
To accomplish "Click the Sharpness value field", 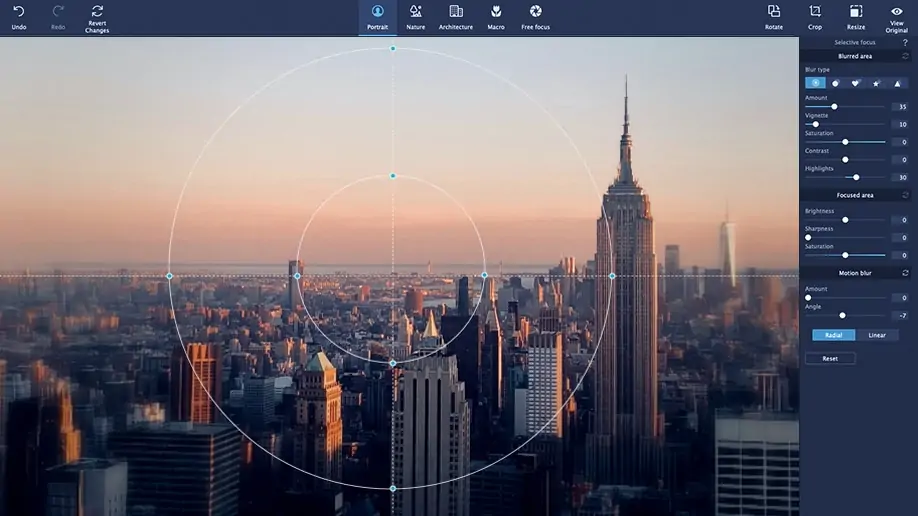I will pyautogui.click(x=900, y=237).
